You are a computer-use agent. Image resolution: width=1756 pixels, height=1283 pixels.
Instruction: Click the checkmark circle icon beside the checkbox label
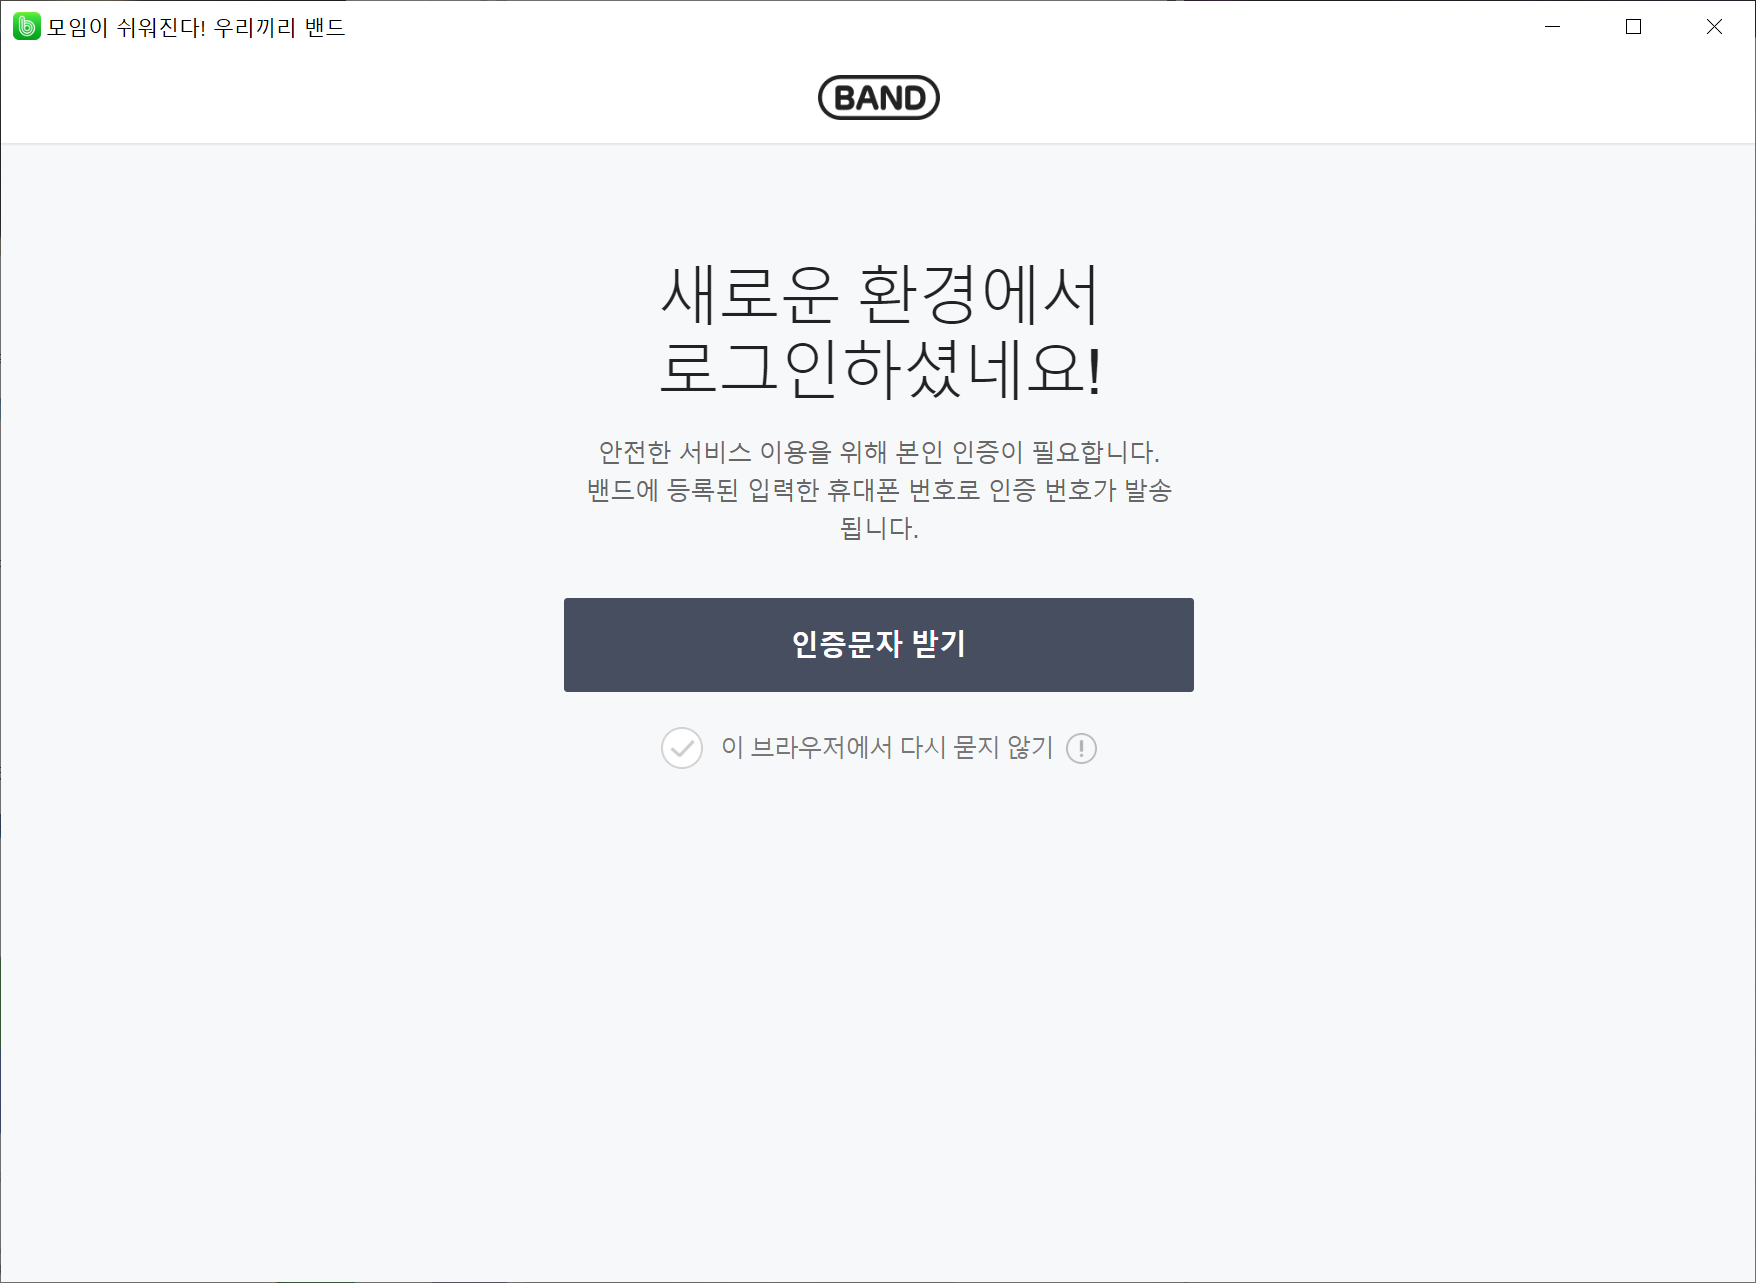[x=681, y=748]
